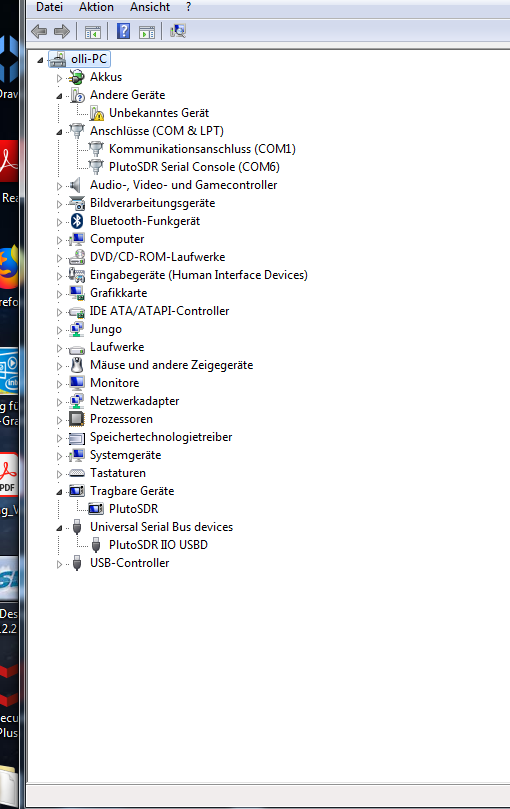This screenshot has height=809, width=510.
Task: Select PlutoSDR Serial Console (COM6) entry
Action: pos(194,167)
